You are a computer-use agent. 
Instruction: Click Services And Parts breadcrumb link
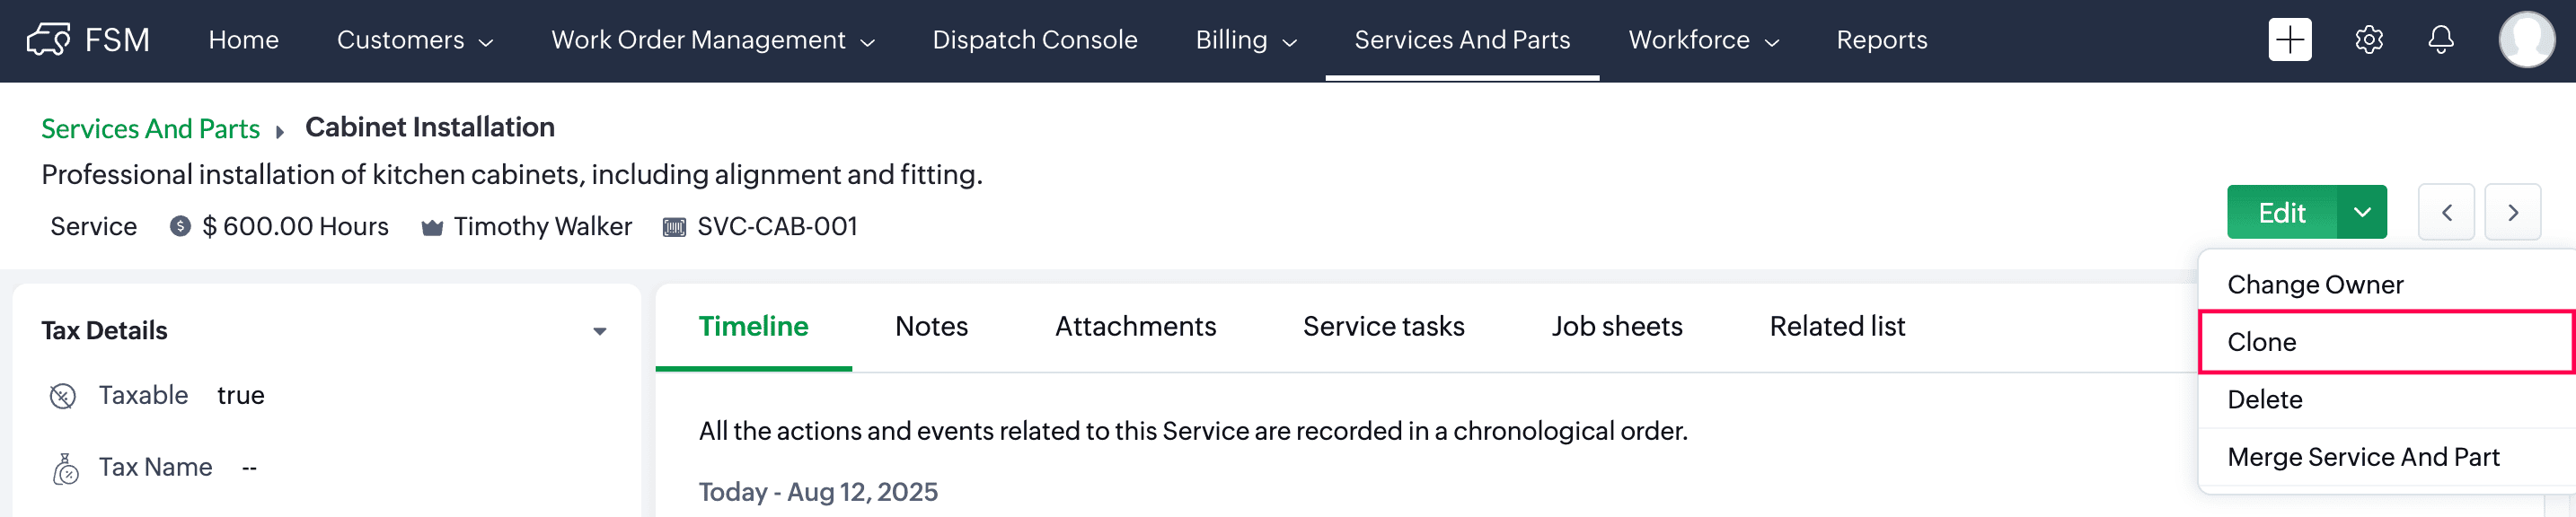150,129
